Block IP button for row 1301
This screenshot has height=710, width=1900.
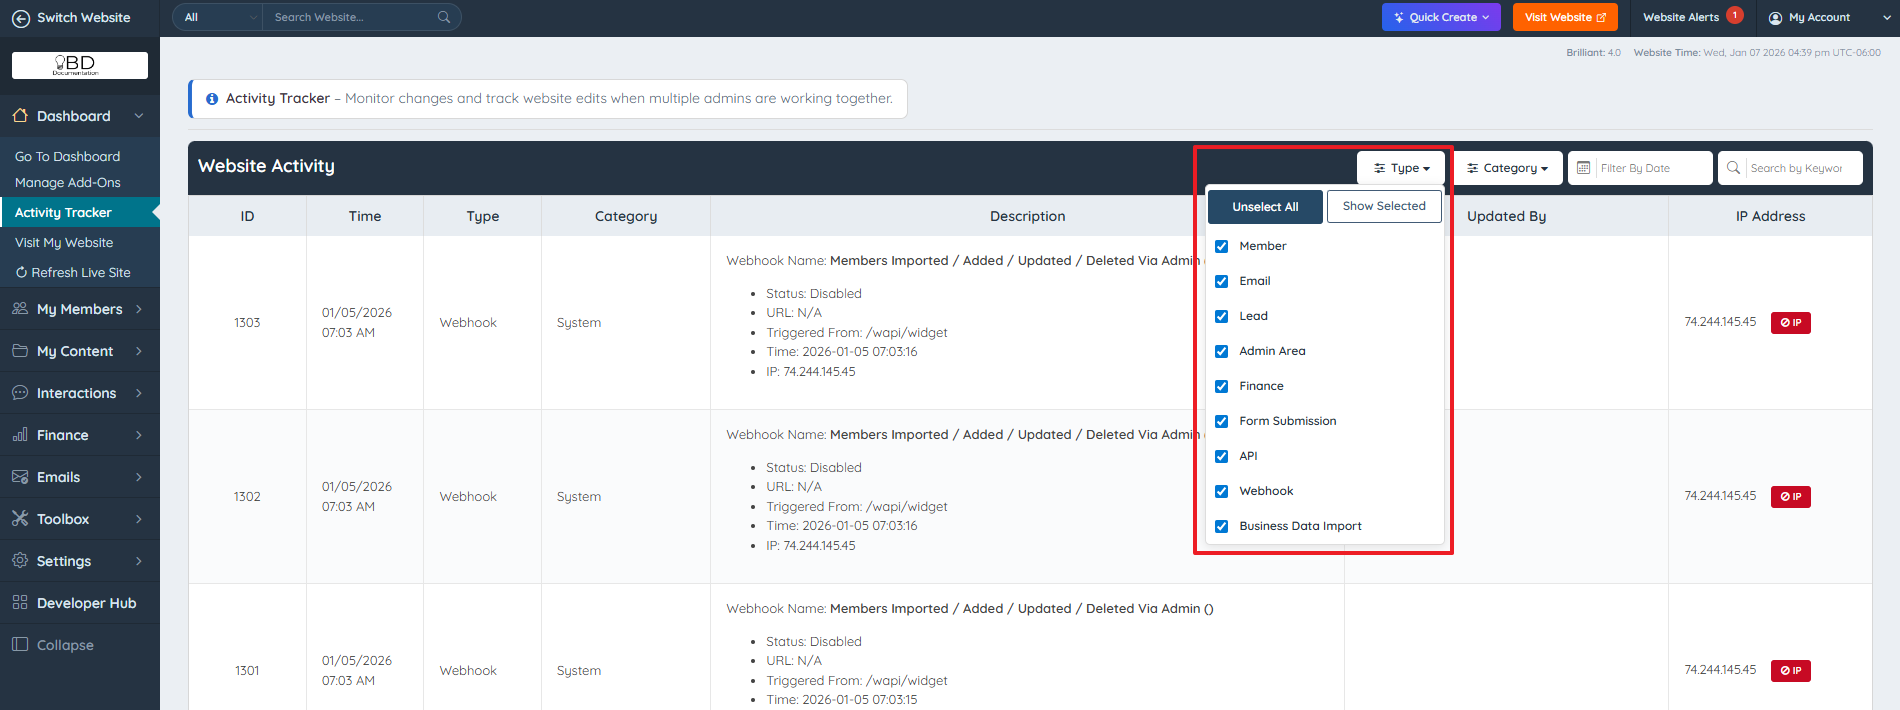pos(1791,671)
